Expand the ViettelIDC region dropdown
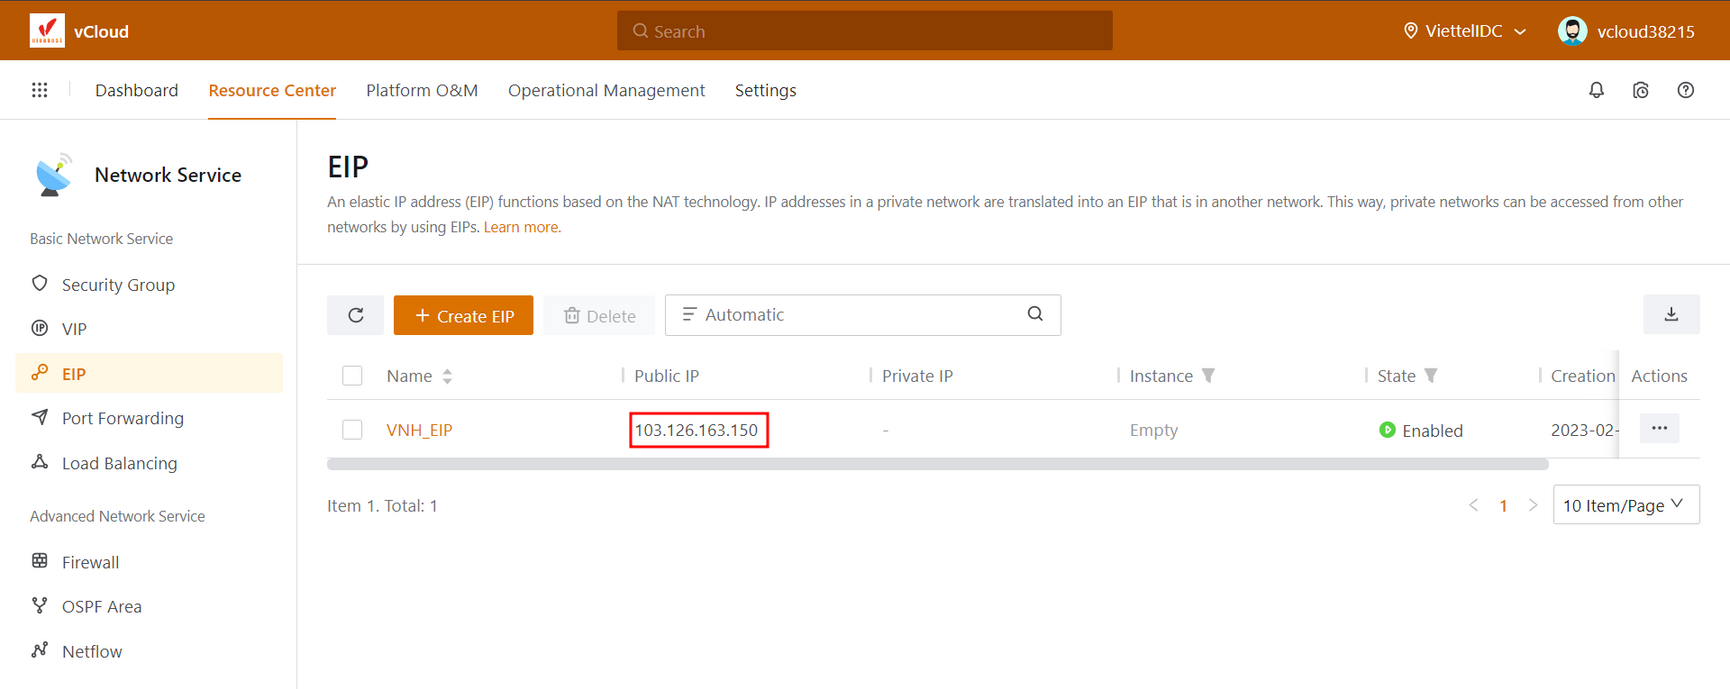Viewport: 1730px width, 689px height. click(x=1465, y=31)
